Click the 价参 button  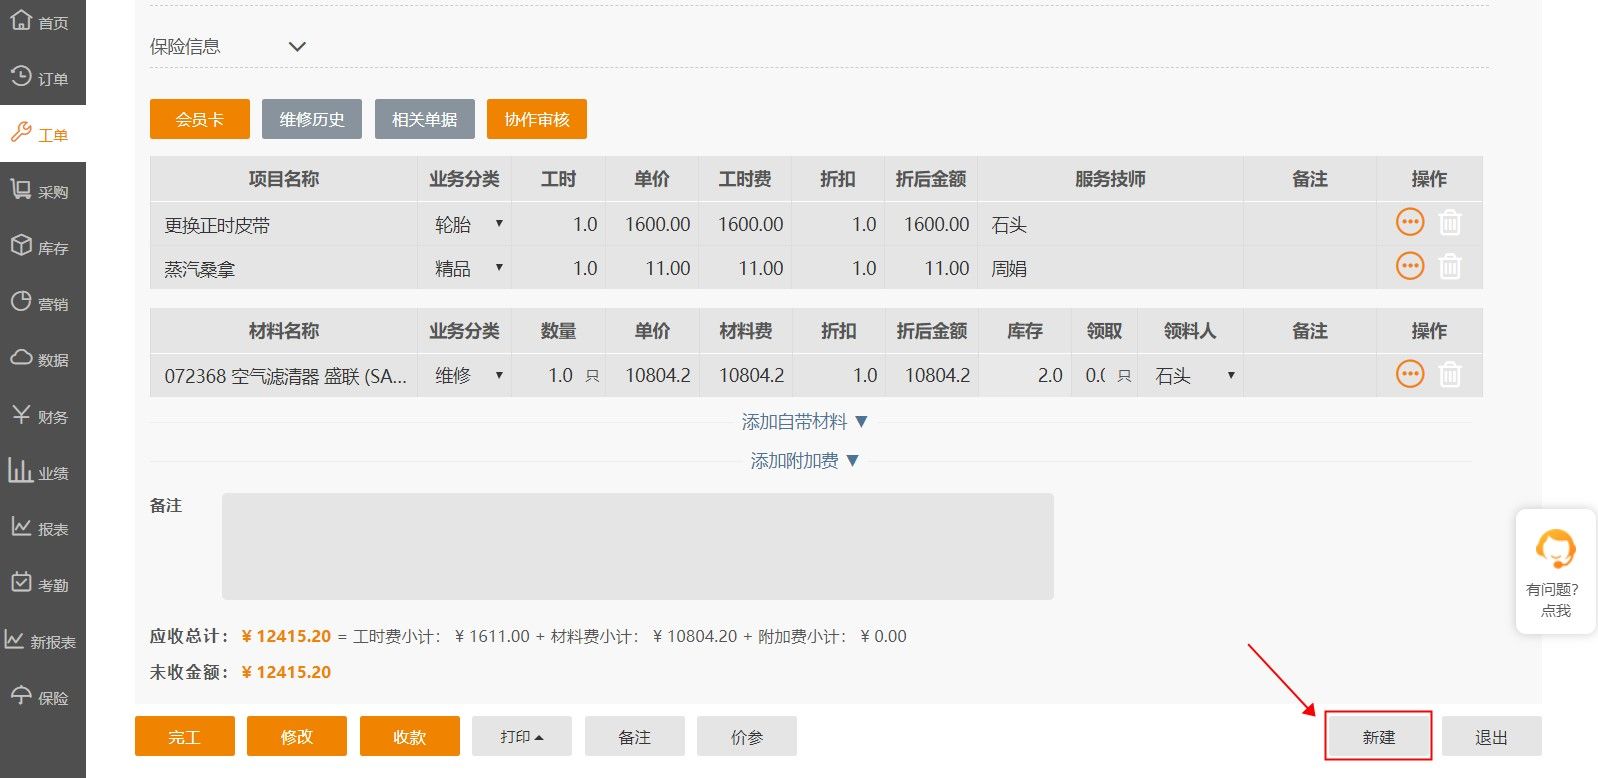coord(747,736)
